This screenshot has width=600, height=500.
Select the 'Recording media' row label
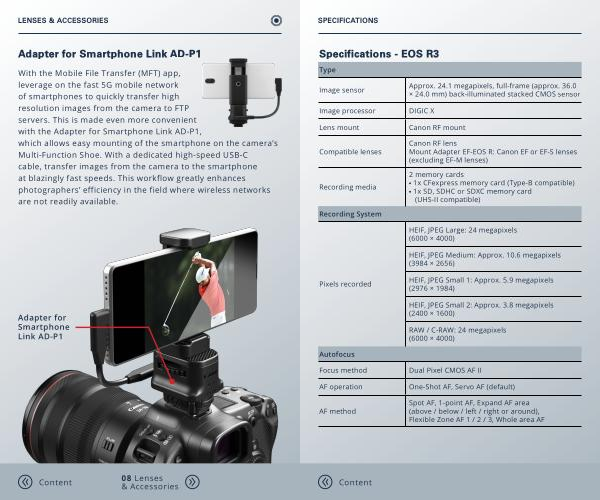pyautogui.click(x=347, y=187)
